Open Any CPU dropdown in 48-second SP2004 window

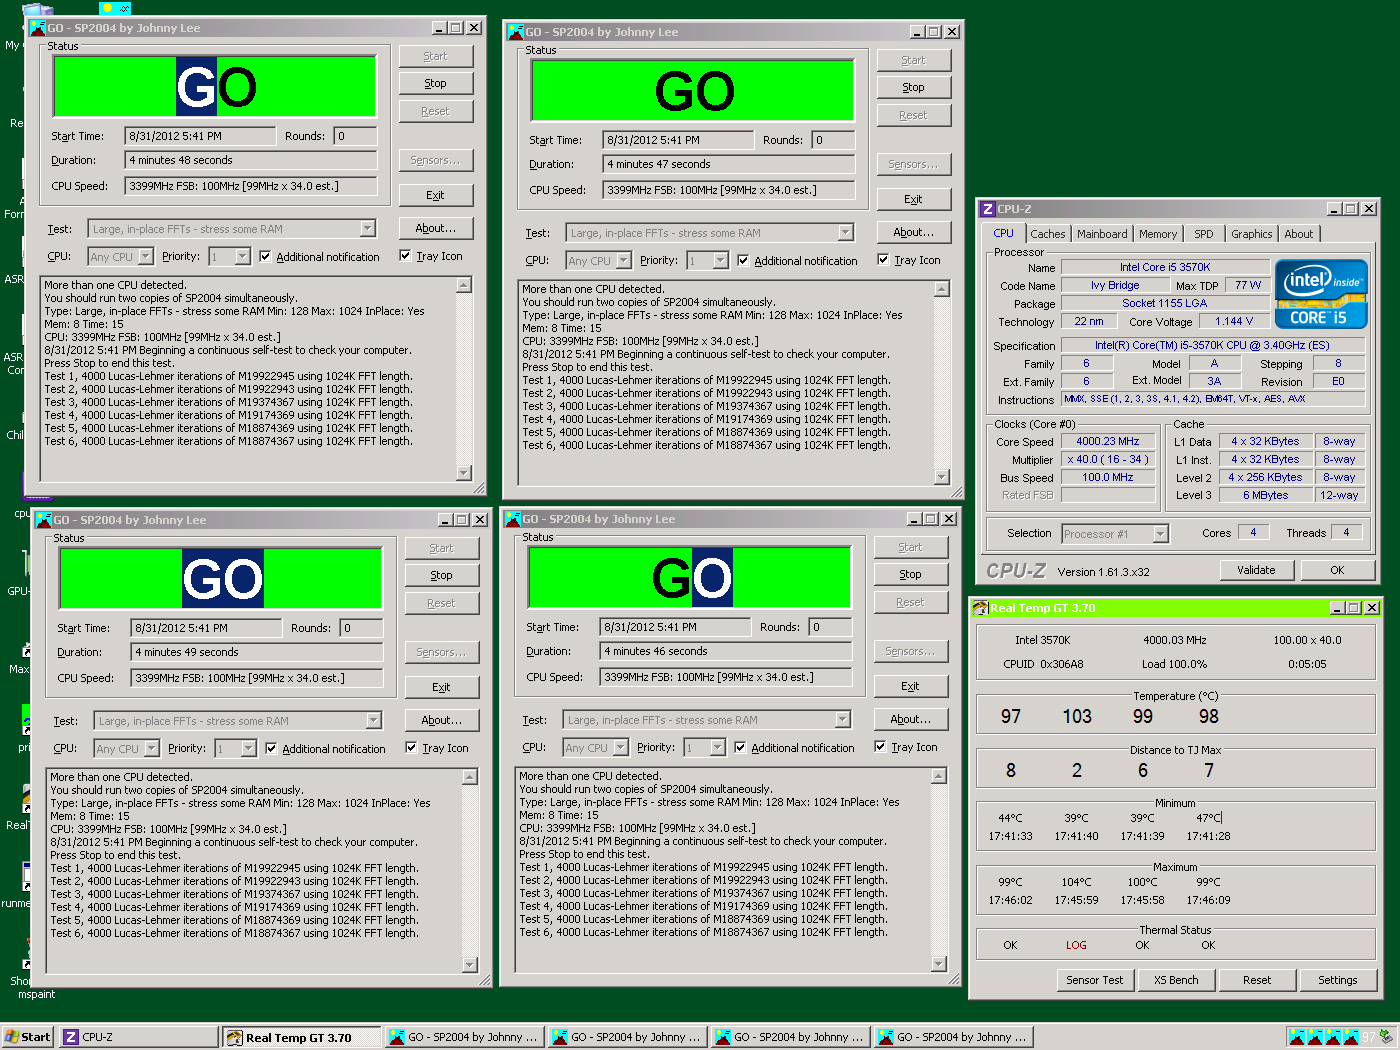coord(146,257)
